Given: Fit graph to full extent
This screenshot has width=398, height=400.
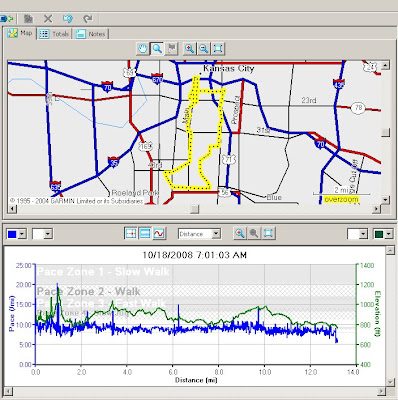Looking at the screenshot, I should [x=268, y=234].
